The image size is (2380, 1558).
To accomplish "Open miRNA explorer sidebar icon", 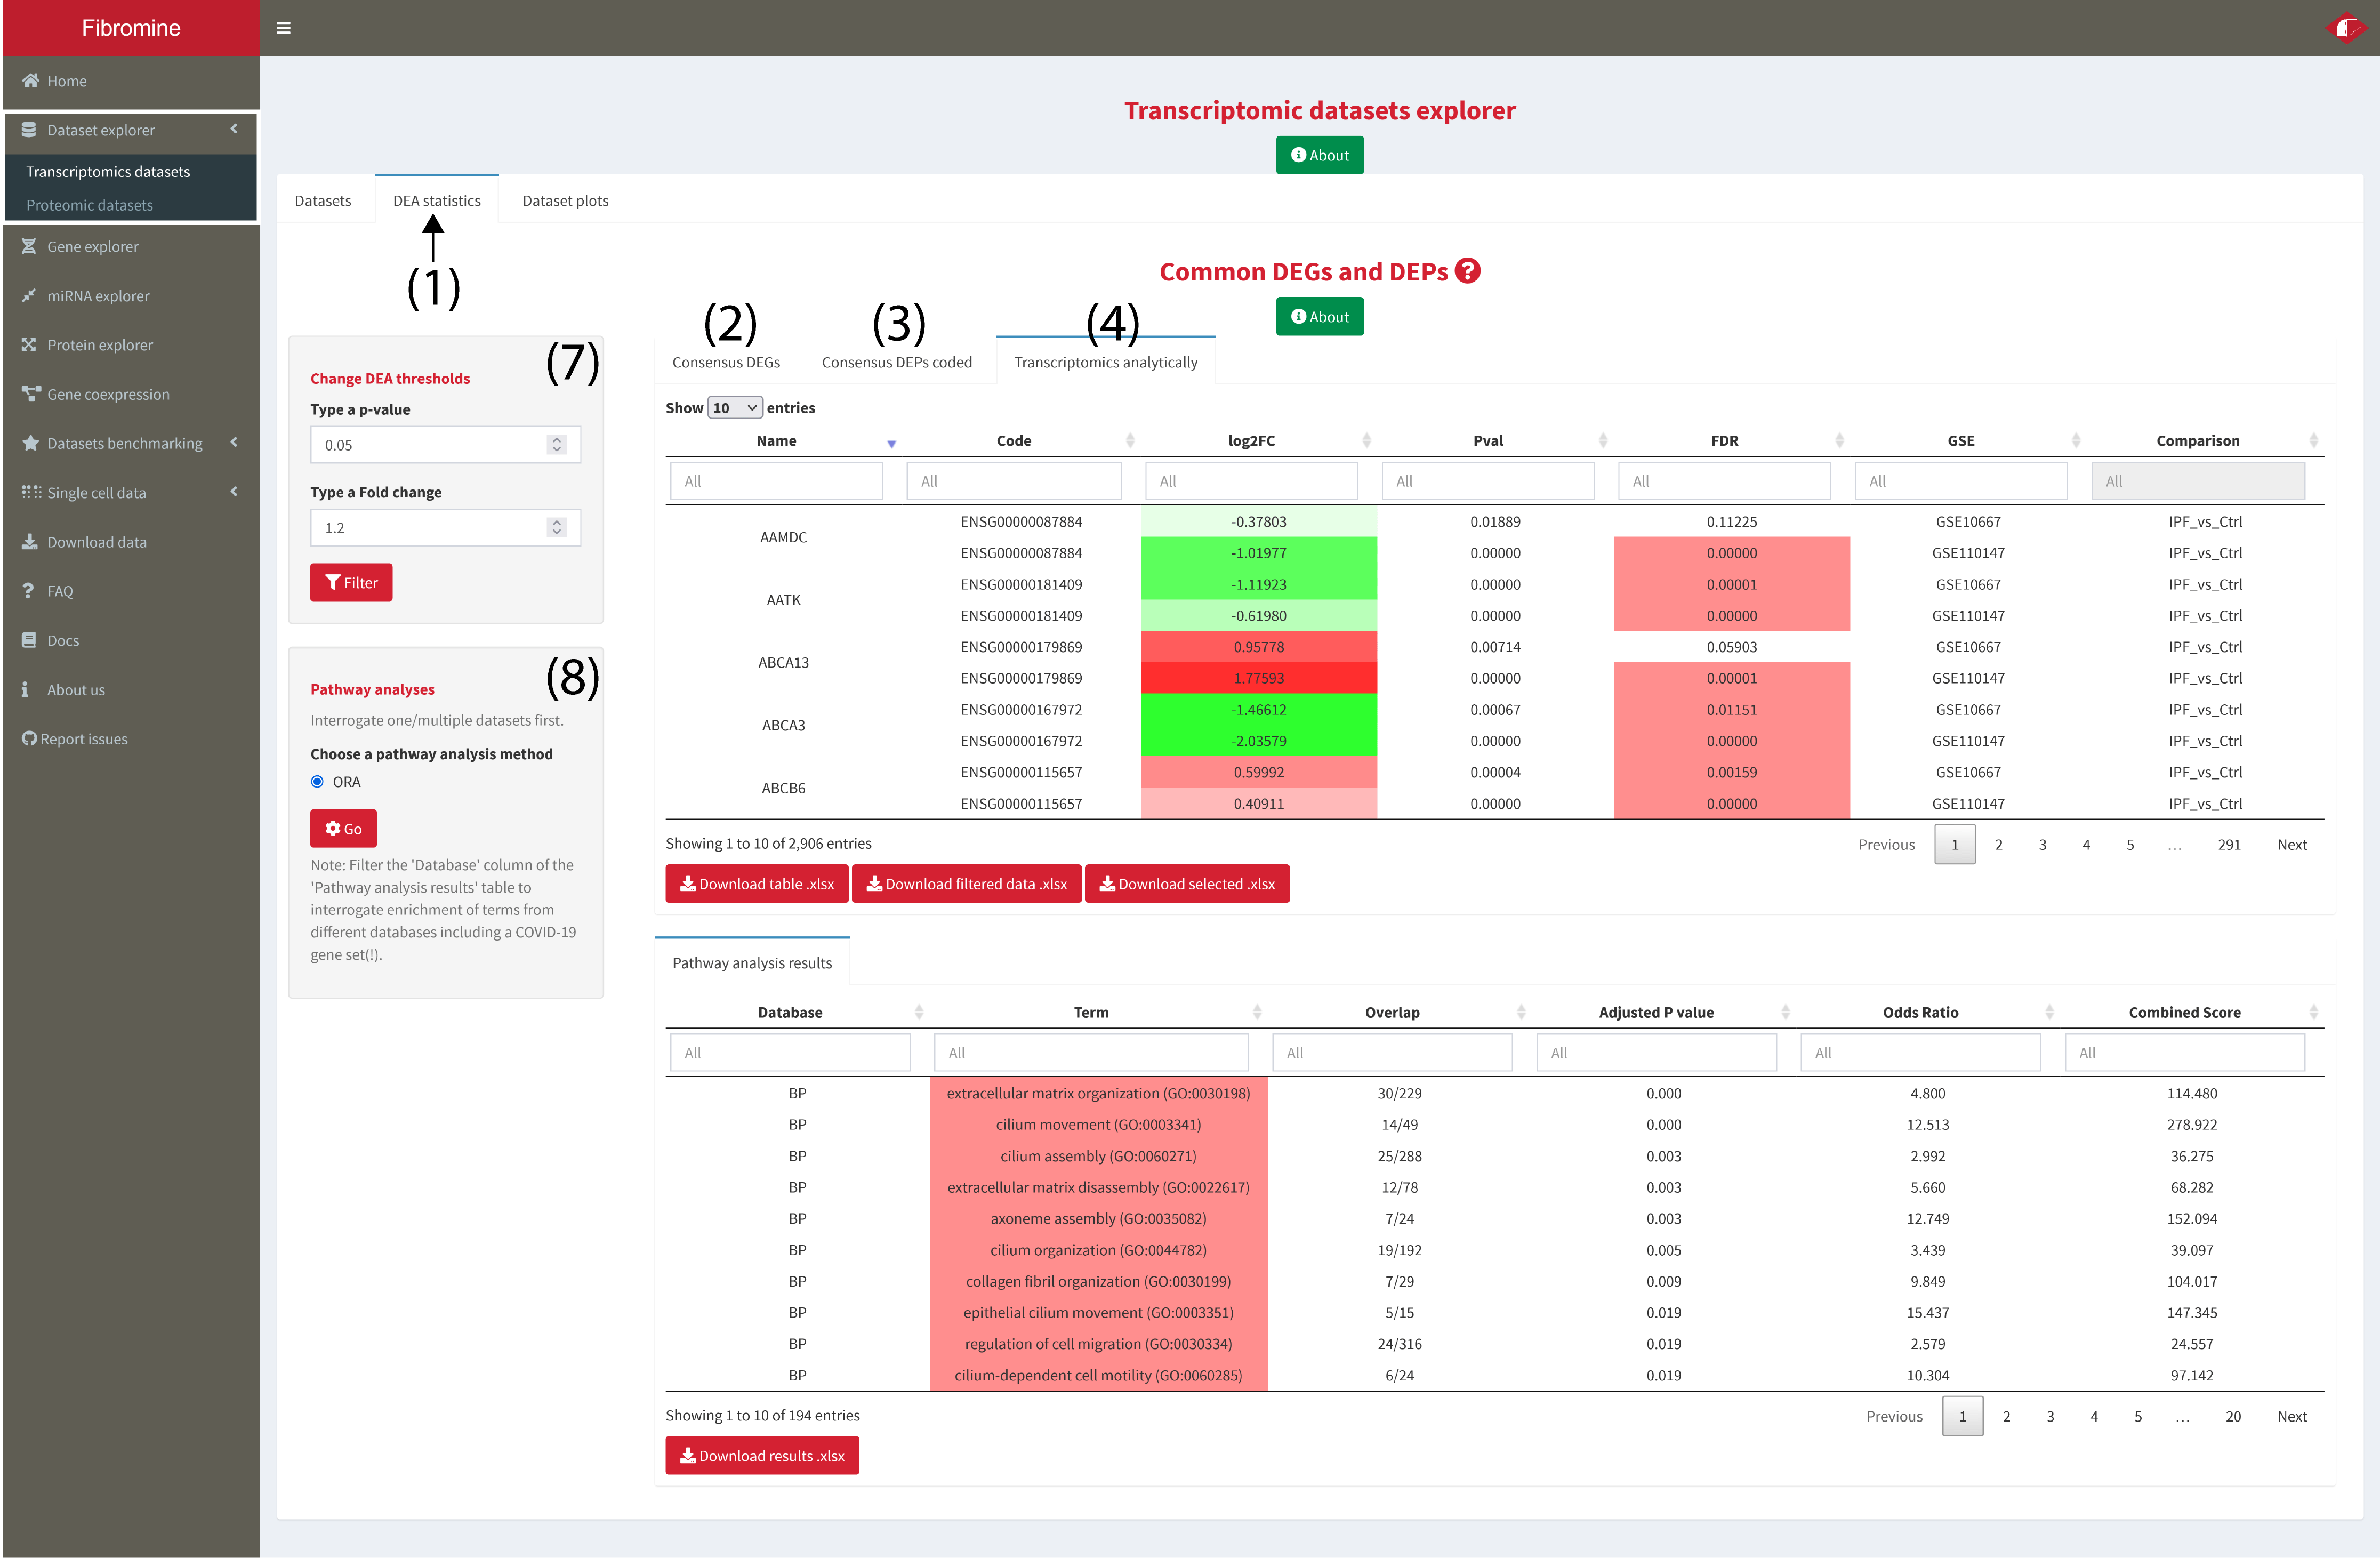I will 29,295.
